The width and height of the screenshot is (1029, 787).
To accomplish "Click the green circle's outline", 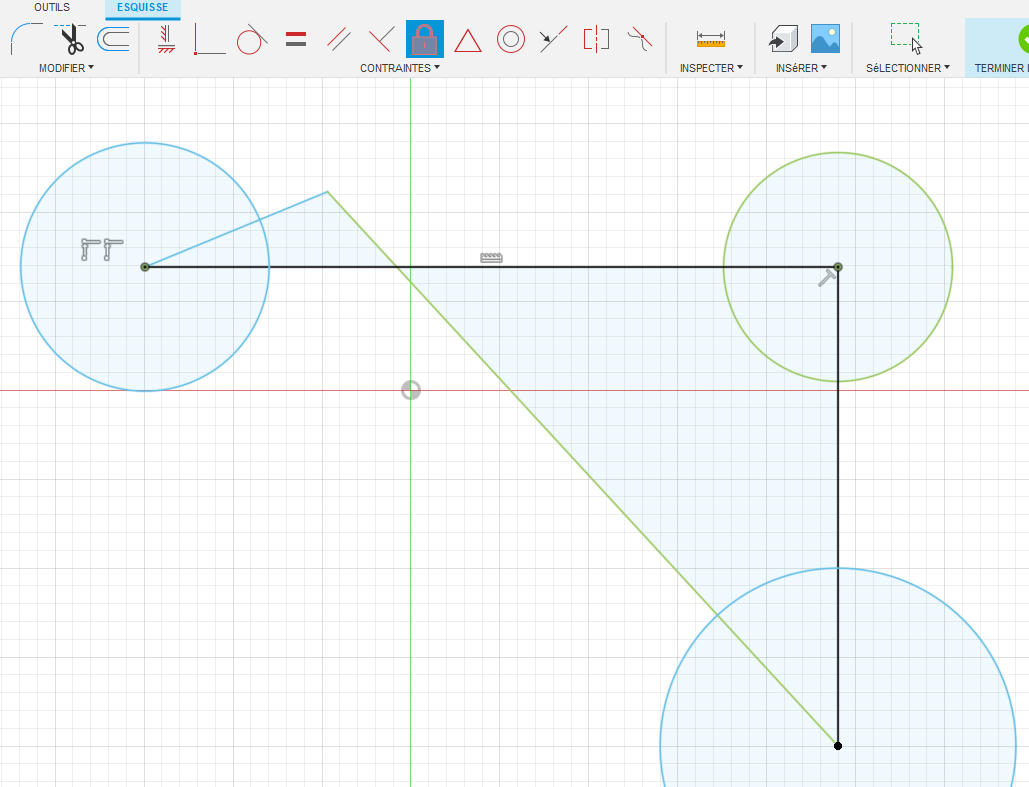I will [x=838, y=153].
